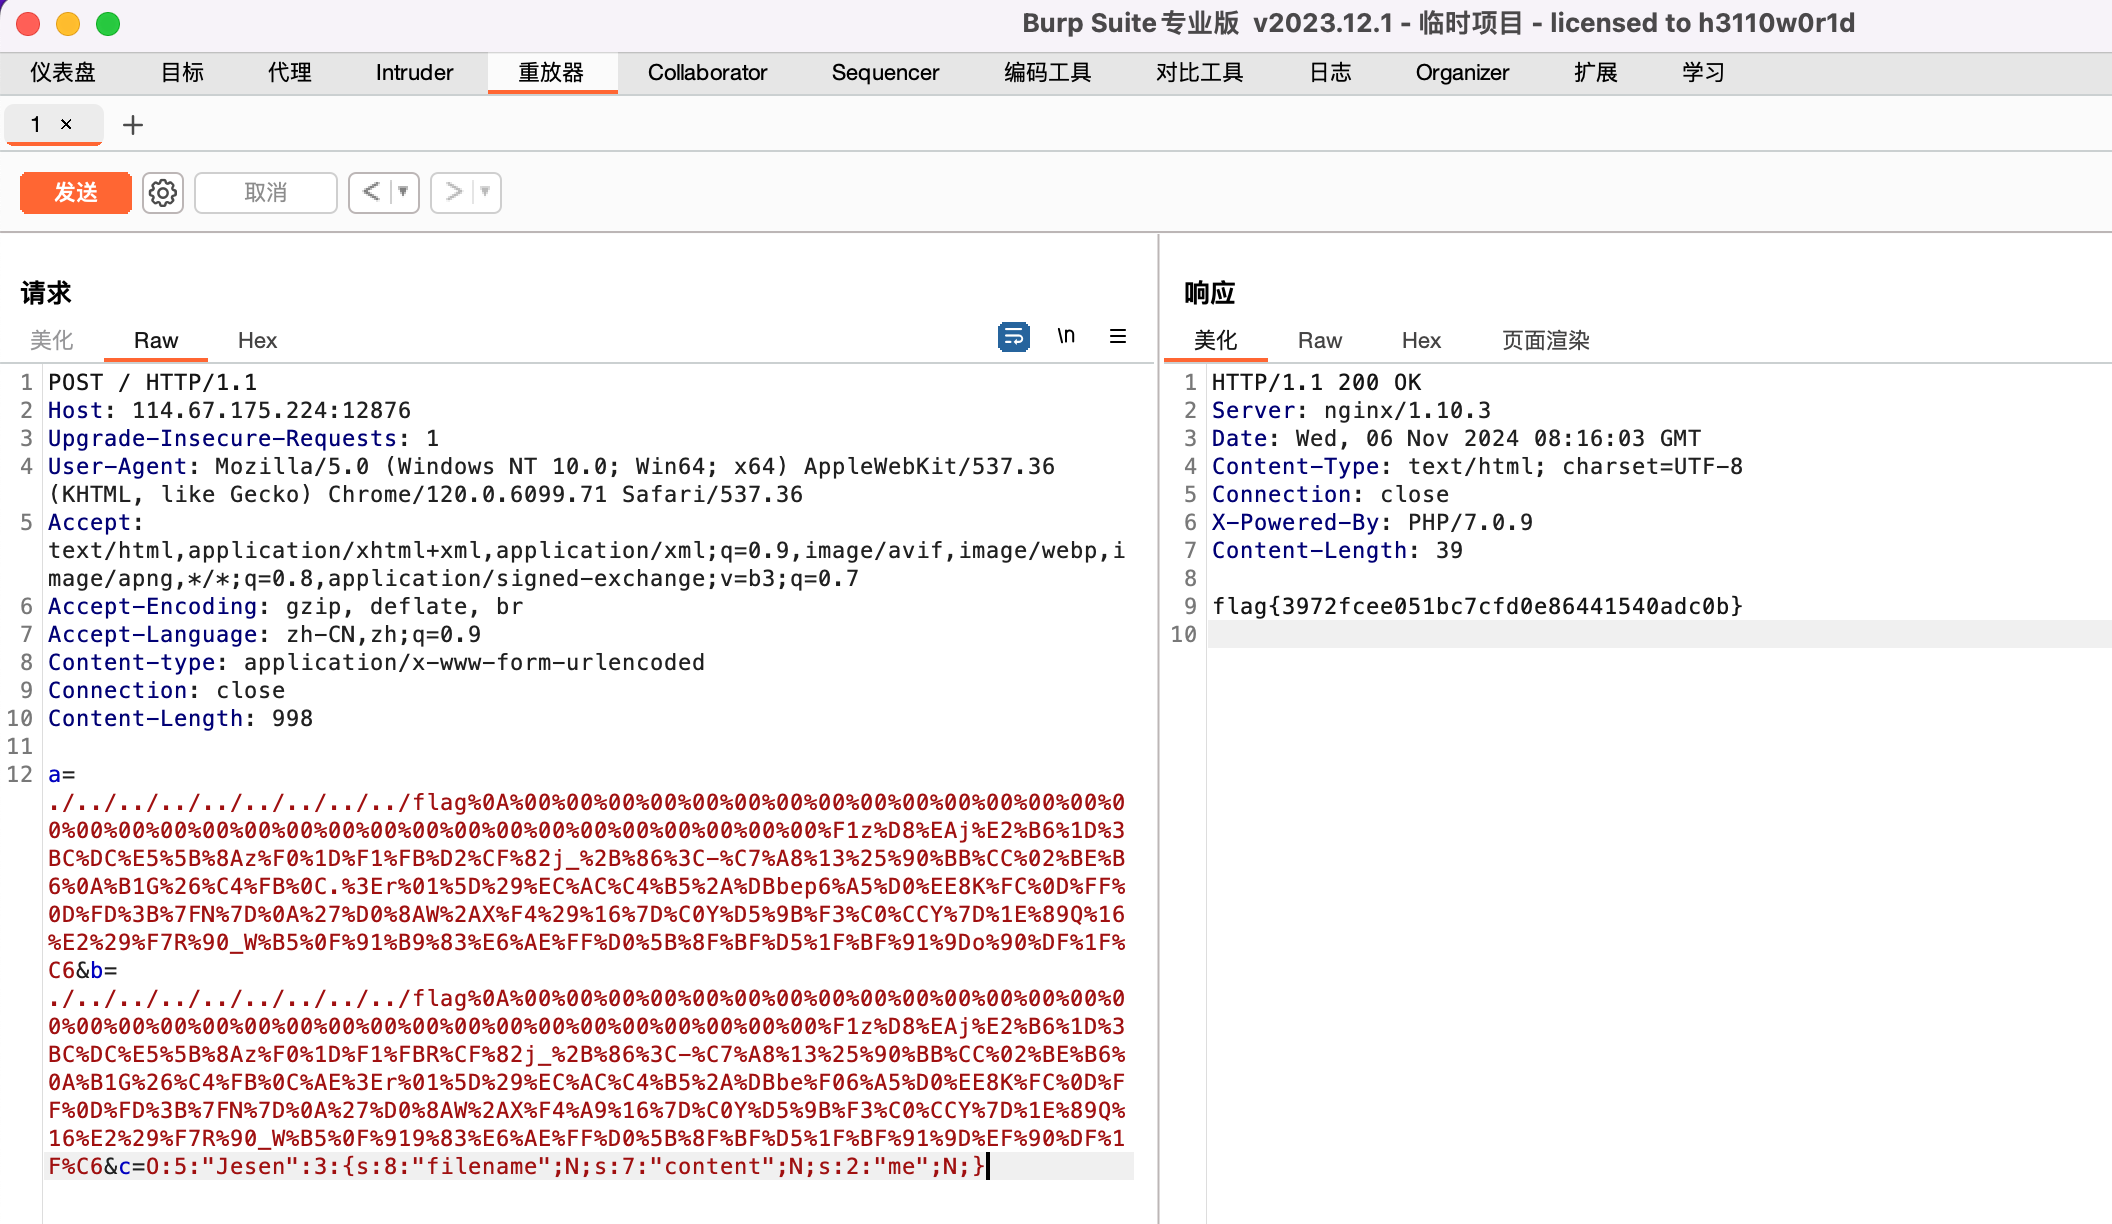The image size is (2112, 1224).
Task: Close Repeater tab 1 using its × button
Action: [66, 125]
